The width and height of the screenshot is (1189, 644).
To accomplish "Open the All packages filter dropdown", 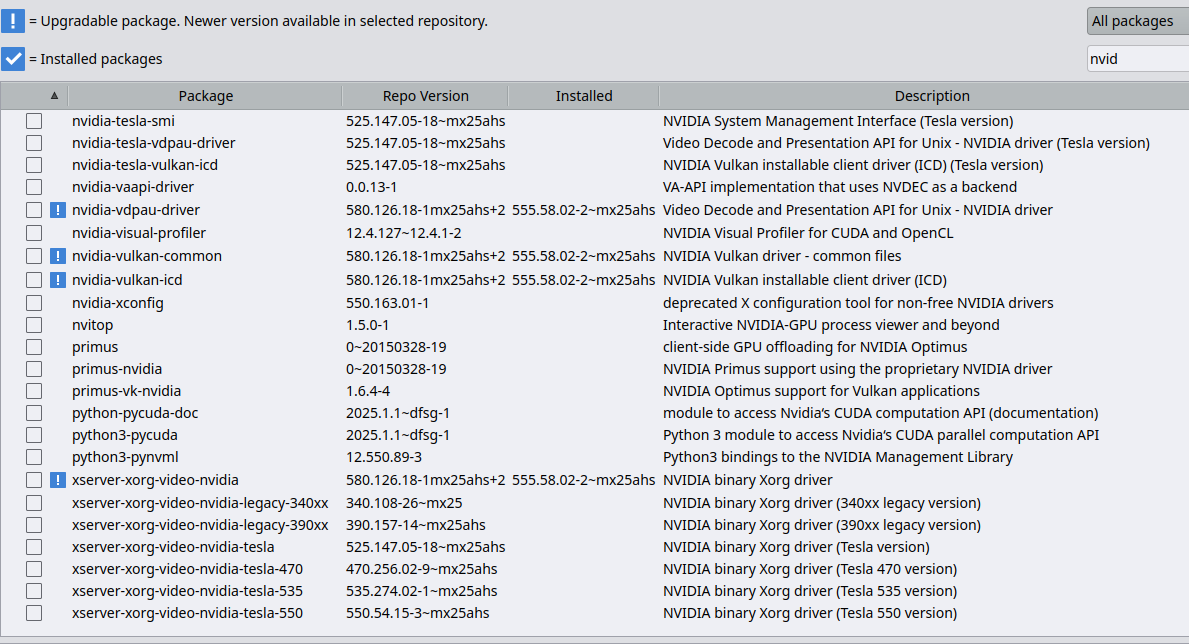I will [1136, 21].
